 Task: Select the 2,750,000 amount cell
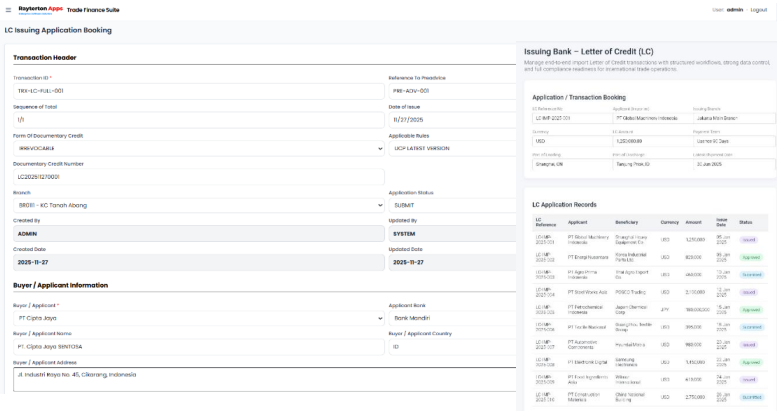(x=695, y=397)
